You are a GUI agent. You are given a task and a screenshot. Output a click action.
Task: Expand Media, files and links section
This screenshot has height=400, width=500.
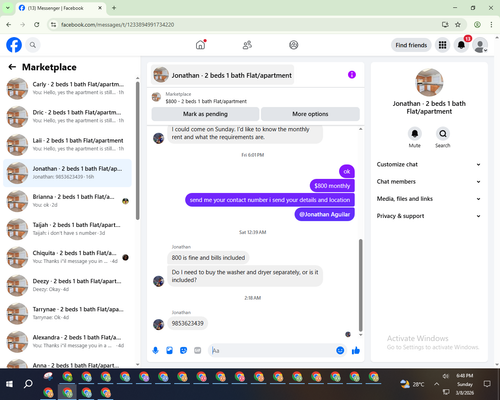429,199
